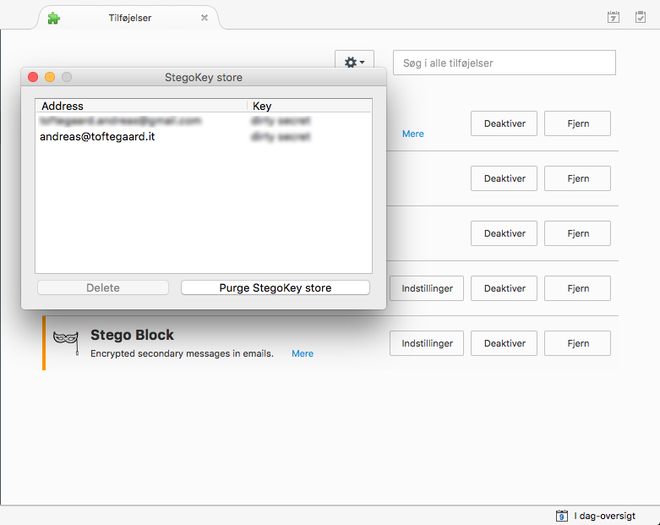Deactivate the Stego Block add-on
Image resolution: width=660 pixels, height=525 pixels.
click(504, 343)
